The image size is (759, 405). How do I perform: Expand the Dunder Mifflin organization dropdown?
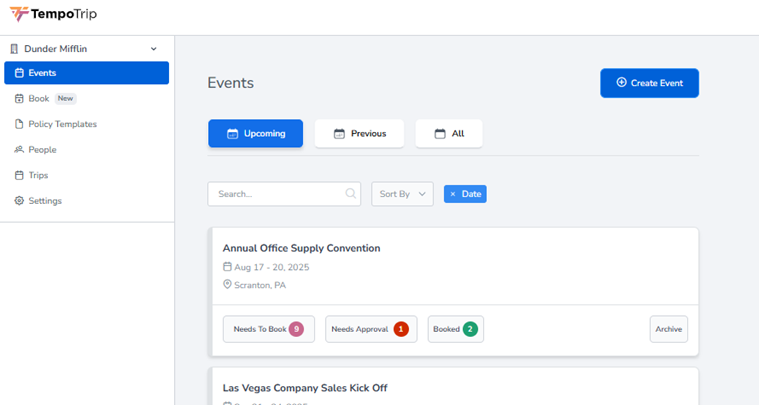(153, 49)
